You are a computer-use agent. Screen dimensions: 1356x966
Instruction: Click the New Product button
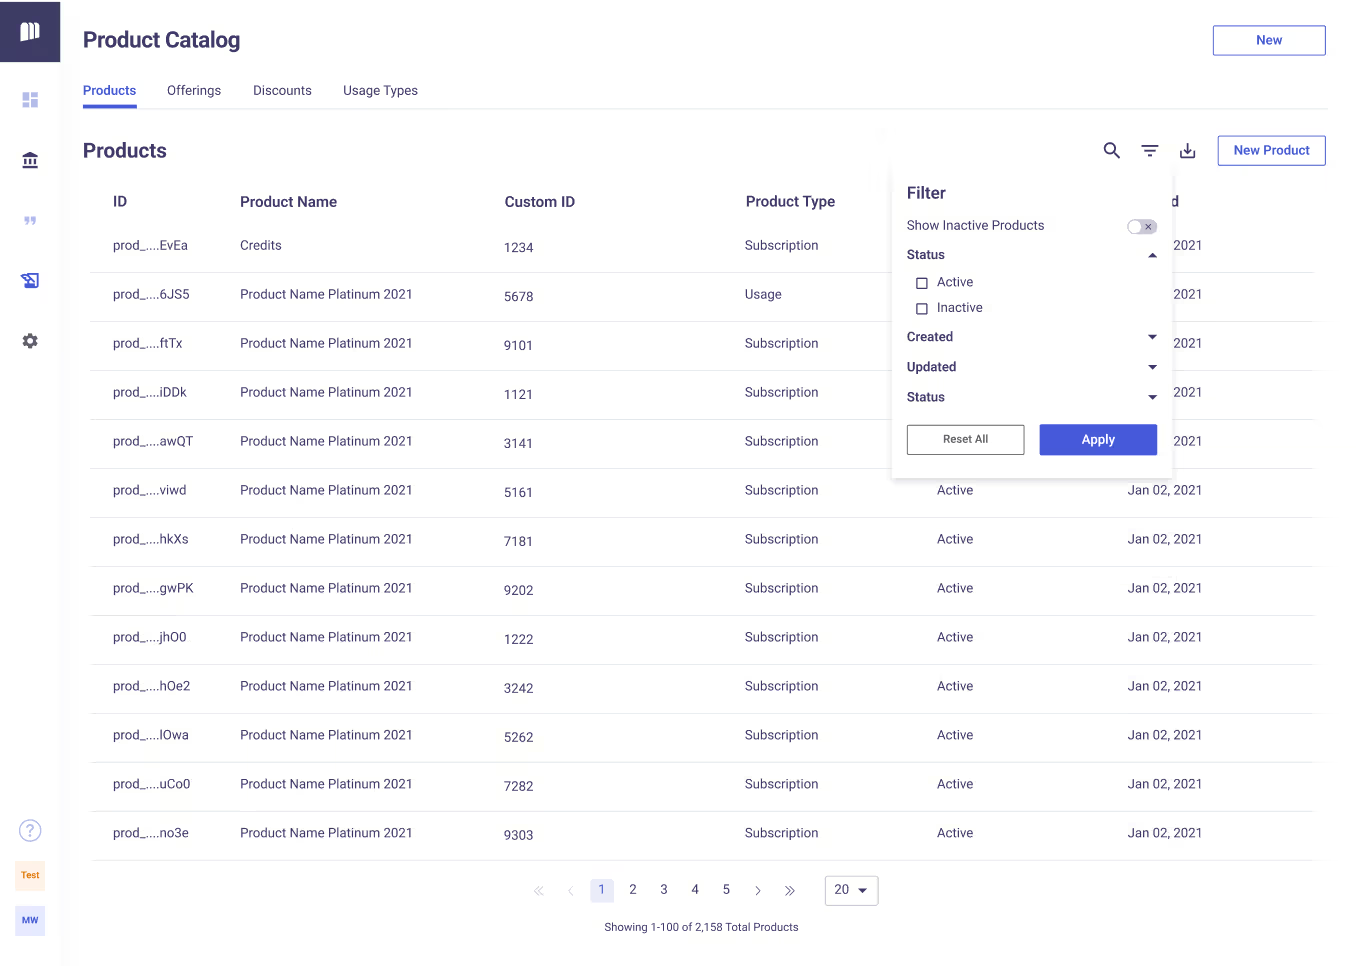pyautogui.click(x=1271, y=150)
